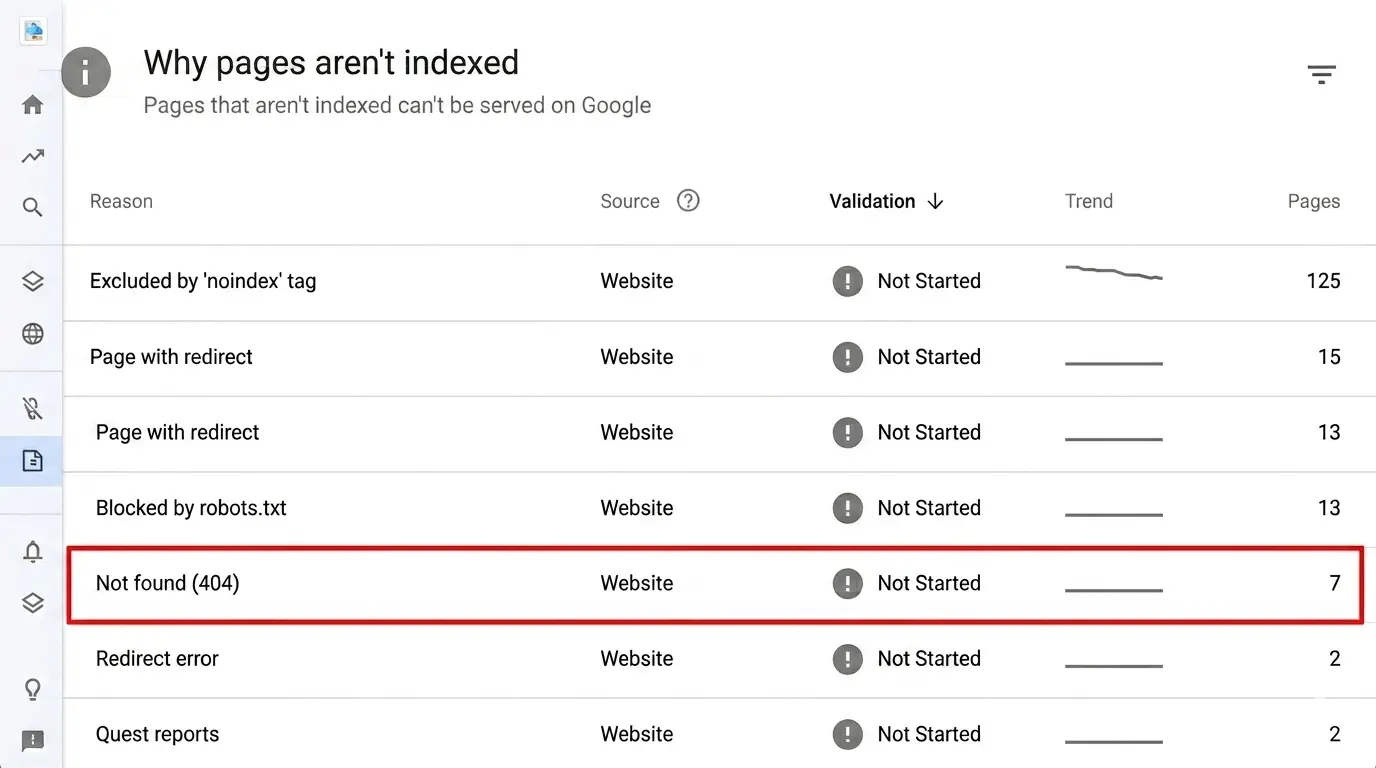Open insights via the lightbulb icon
Viewport: 1376px width, 768px height.
[x=33, y=689]
